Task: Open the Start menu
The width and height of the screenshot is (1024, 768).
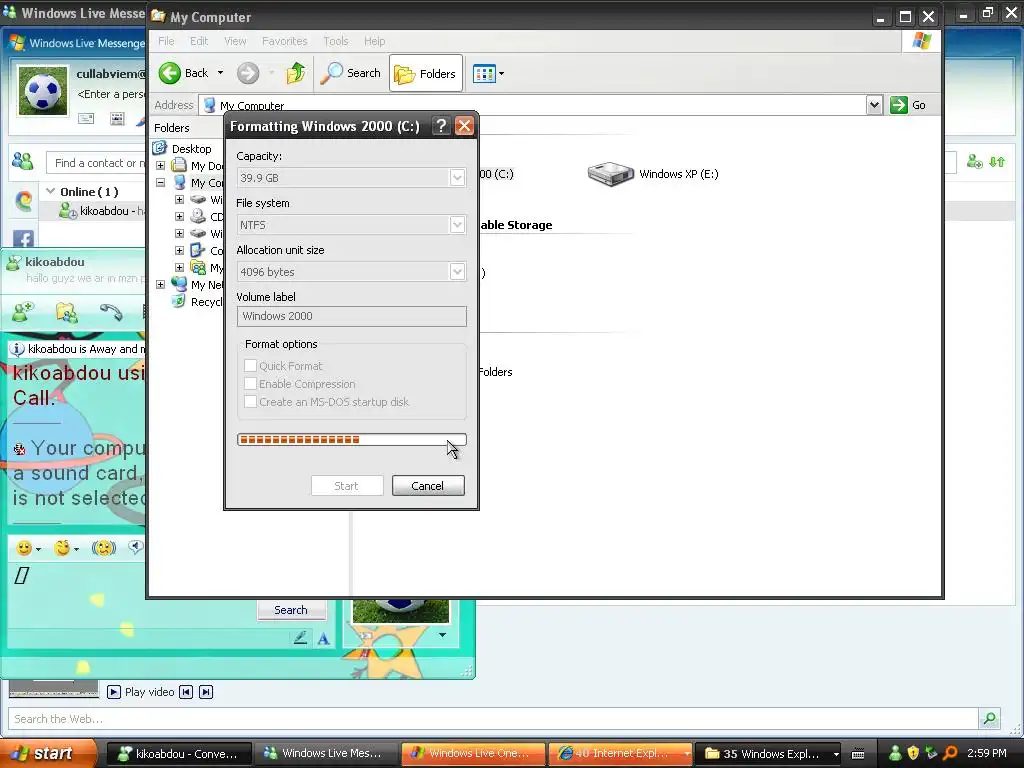Action: pyautogui.click(x=48, y=753)
